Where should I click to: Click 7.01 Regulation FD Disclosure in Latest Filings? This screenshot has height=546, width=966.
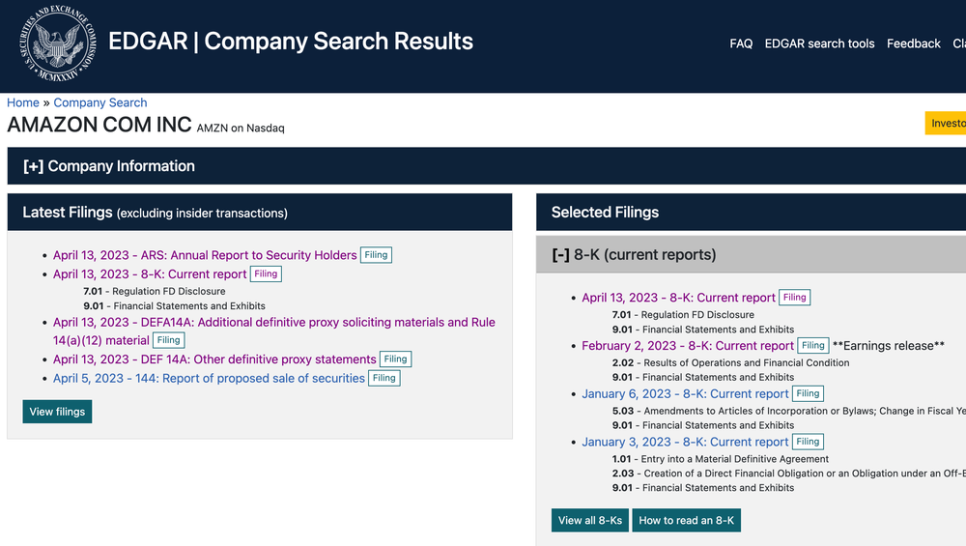pyautogui.click(x=155, y=291)
